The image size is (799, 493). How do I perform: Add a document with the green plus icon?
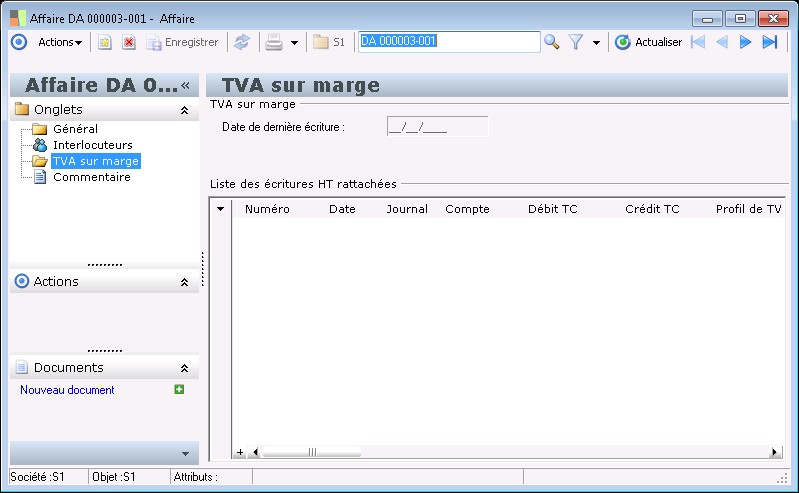179,390
